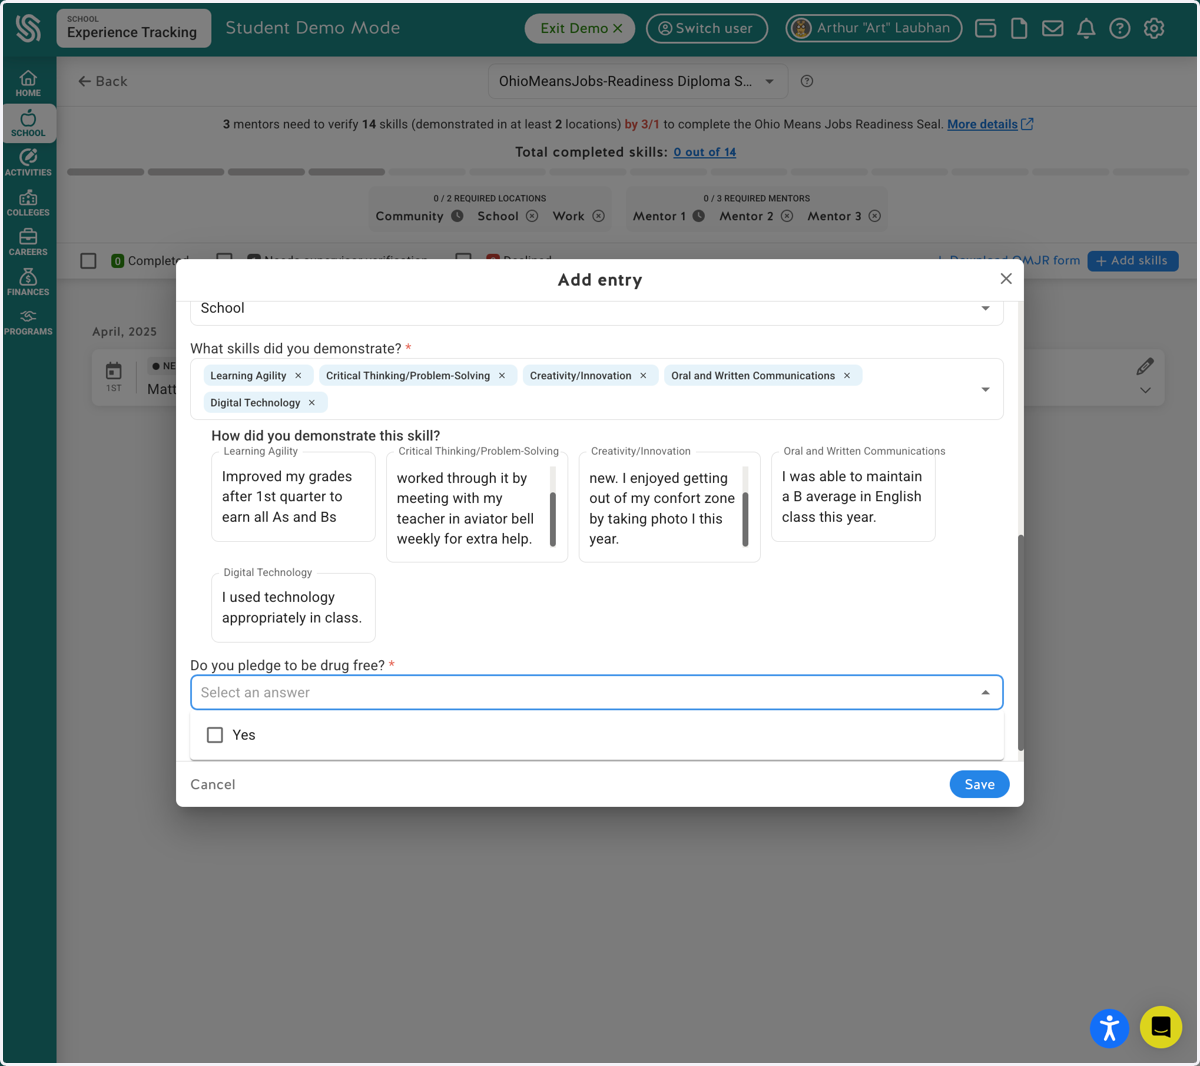The width and height of the screenshot is (1200, 1066).
Task: Expand the April entry chevron
Action: click(x=1145, y=391)
